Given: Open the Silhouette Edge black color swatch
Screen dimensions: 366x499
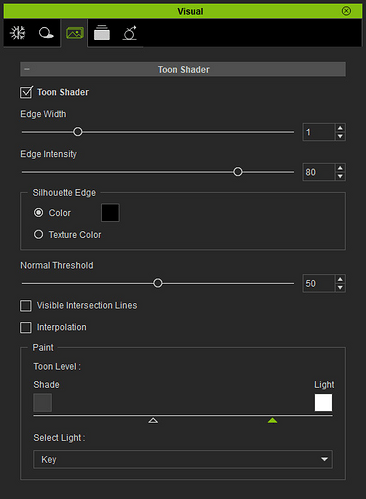Looking at the screenshot, I should 110,213.
